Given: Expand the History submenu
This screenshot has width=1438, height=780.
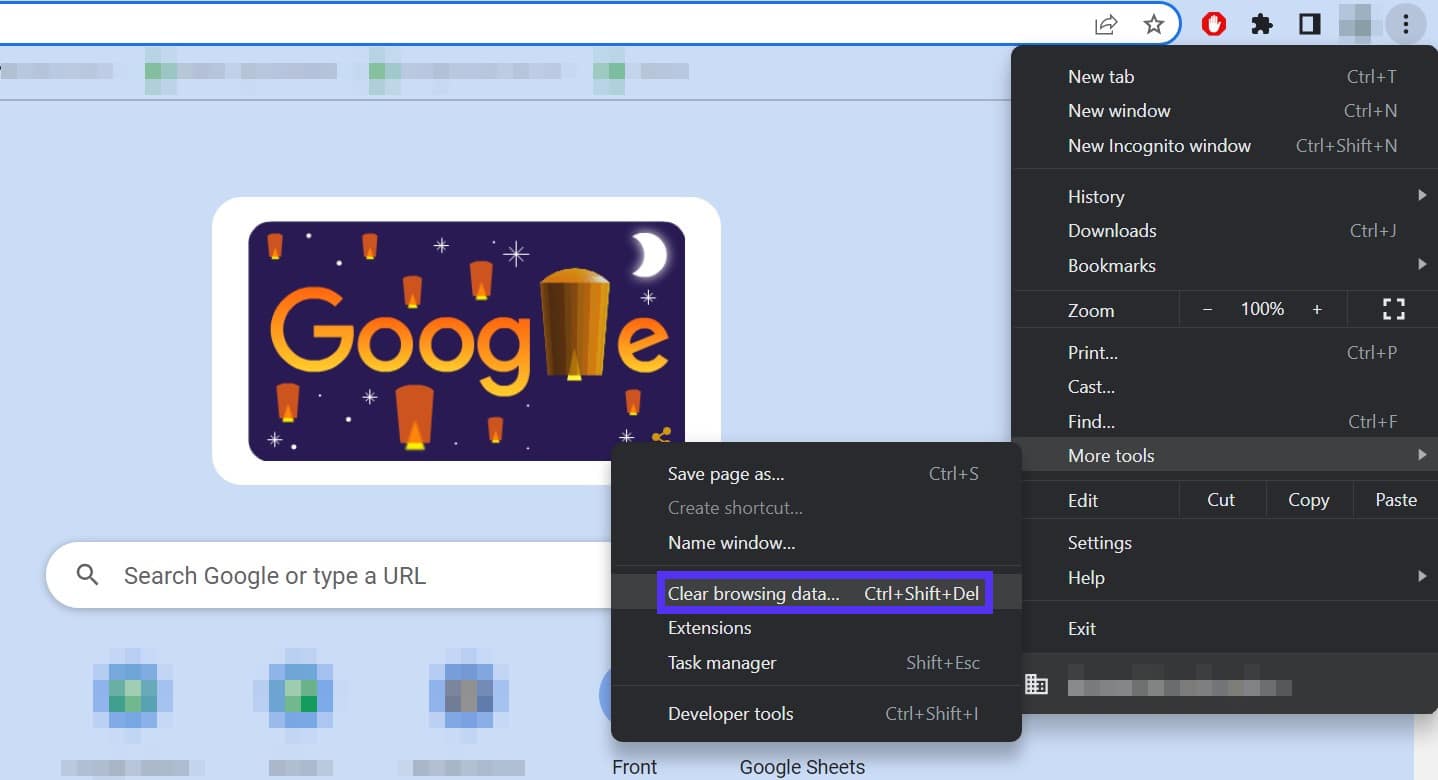Looking at the screenshot, I should click(1095, 196).
